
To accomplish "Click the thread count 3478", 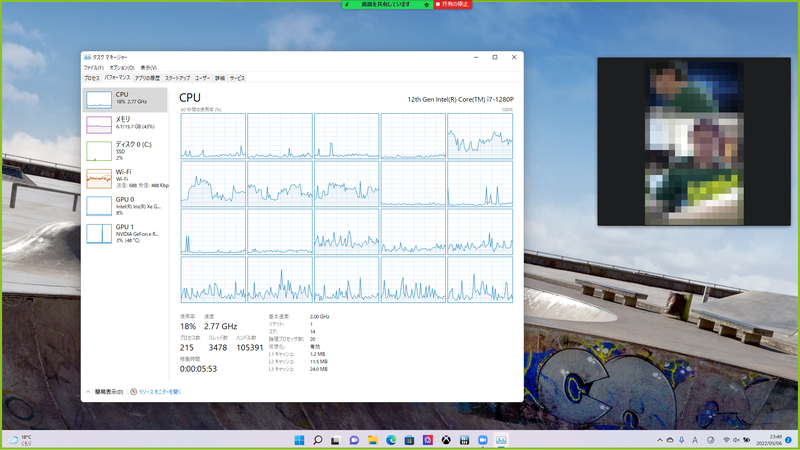I will [218, 347].
